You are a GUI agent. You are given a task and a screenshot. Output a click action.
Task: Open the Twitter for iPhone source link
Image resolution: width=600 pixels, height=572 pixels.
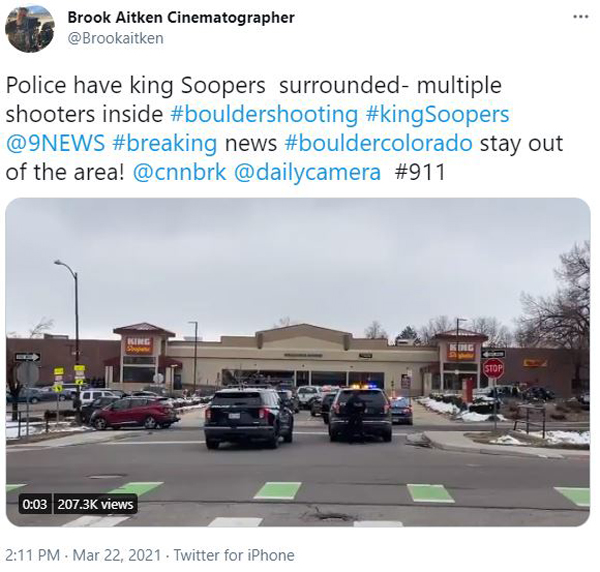(234, 555)
